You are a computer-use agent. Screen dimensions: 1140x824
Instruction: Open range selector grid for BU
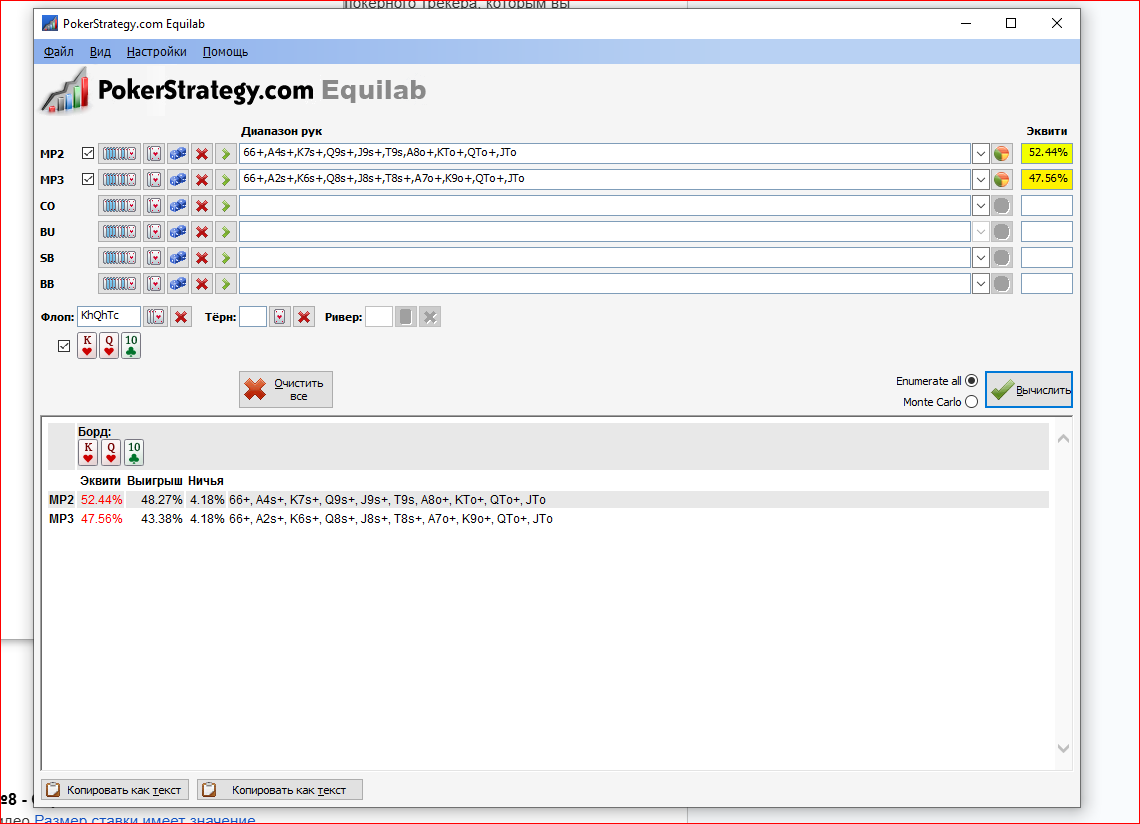(119, 232)
